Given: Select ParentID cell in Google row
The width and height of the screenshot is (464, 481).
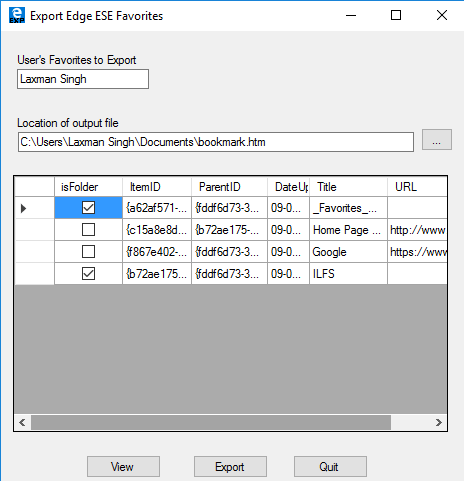Looking at the screenshot, I should point(229,252).
